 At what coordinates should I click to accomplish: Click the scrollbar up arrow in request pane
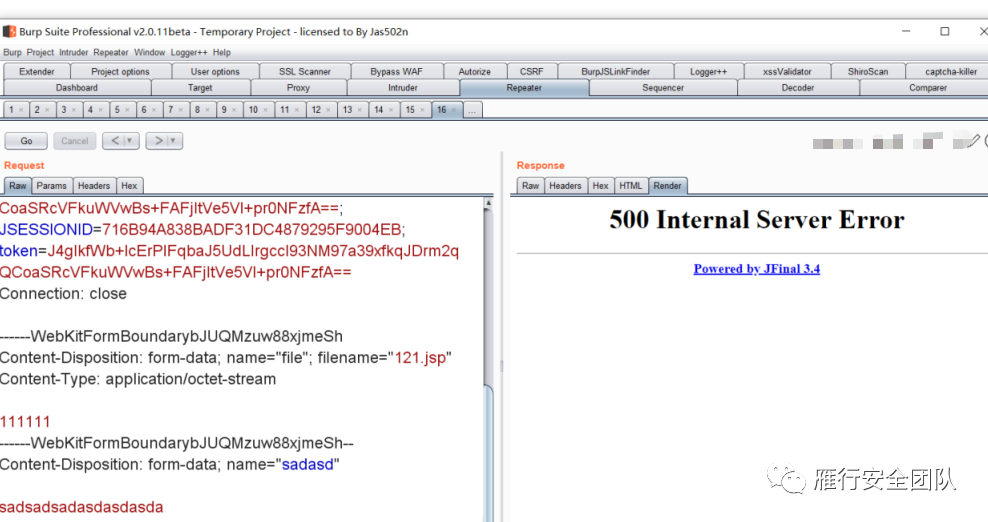pos(488,203)
